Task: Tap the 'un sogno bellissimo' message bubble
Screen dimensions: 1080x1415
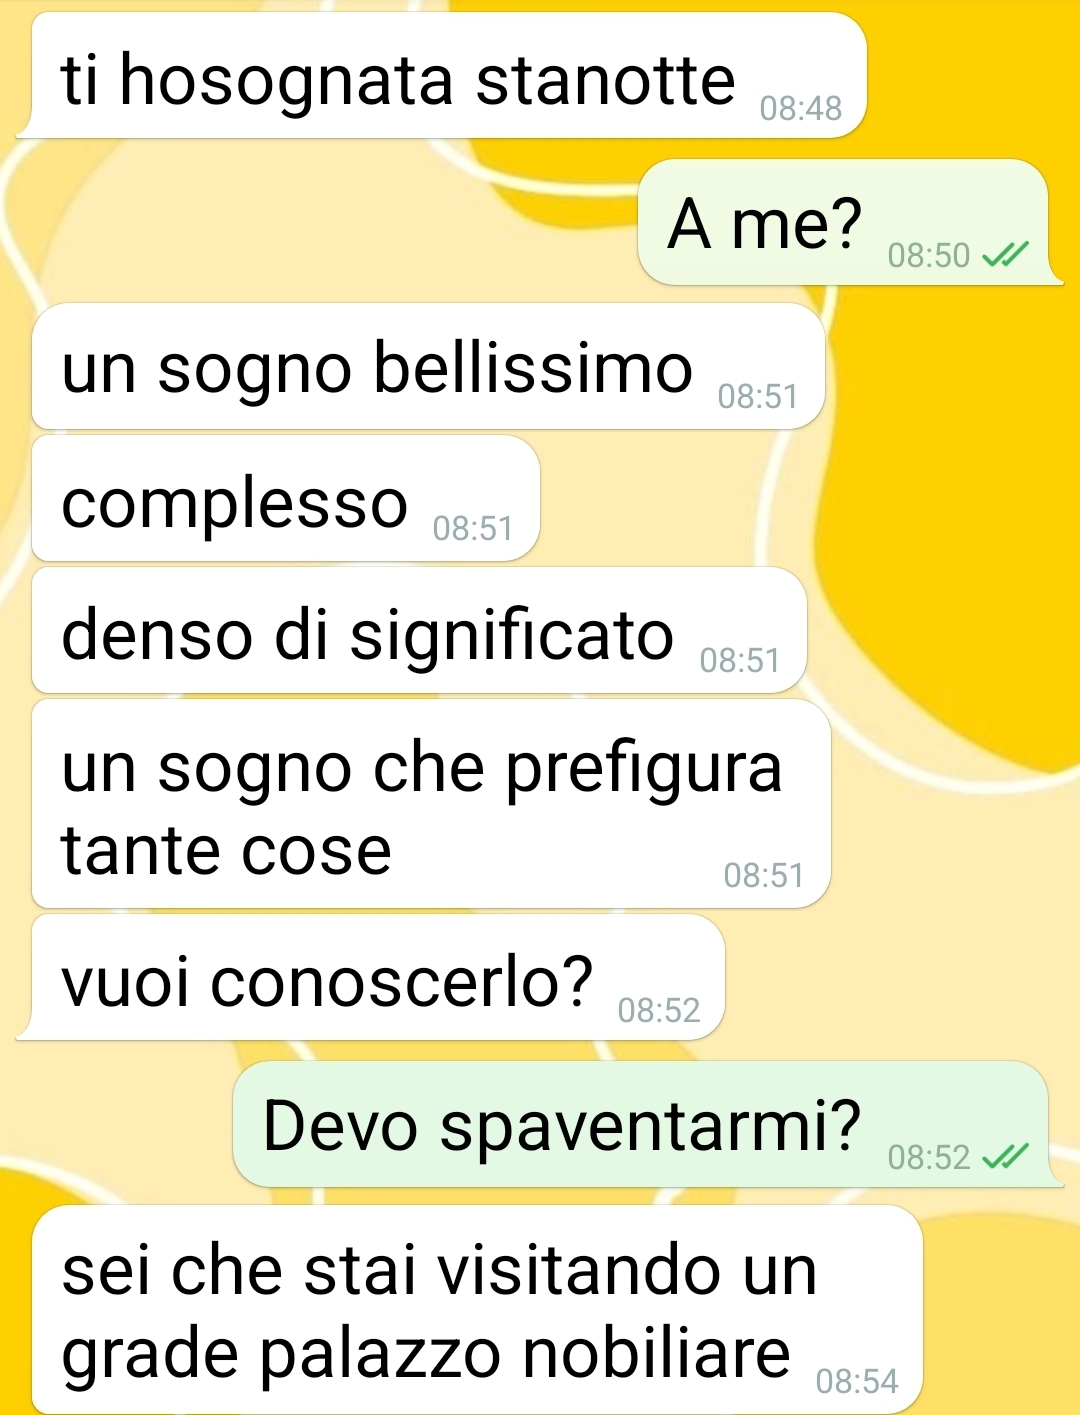Action: [x=428, y=366]
